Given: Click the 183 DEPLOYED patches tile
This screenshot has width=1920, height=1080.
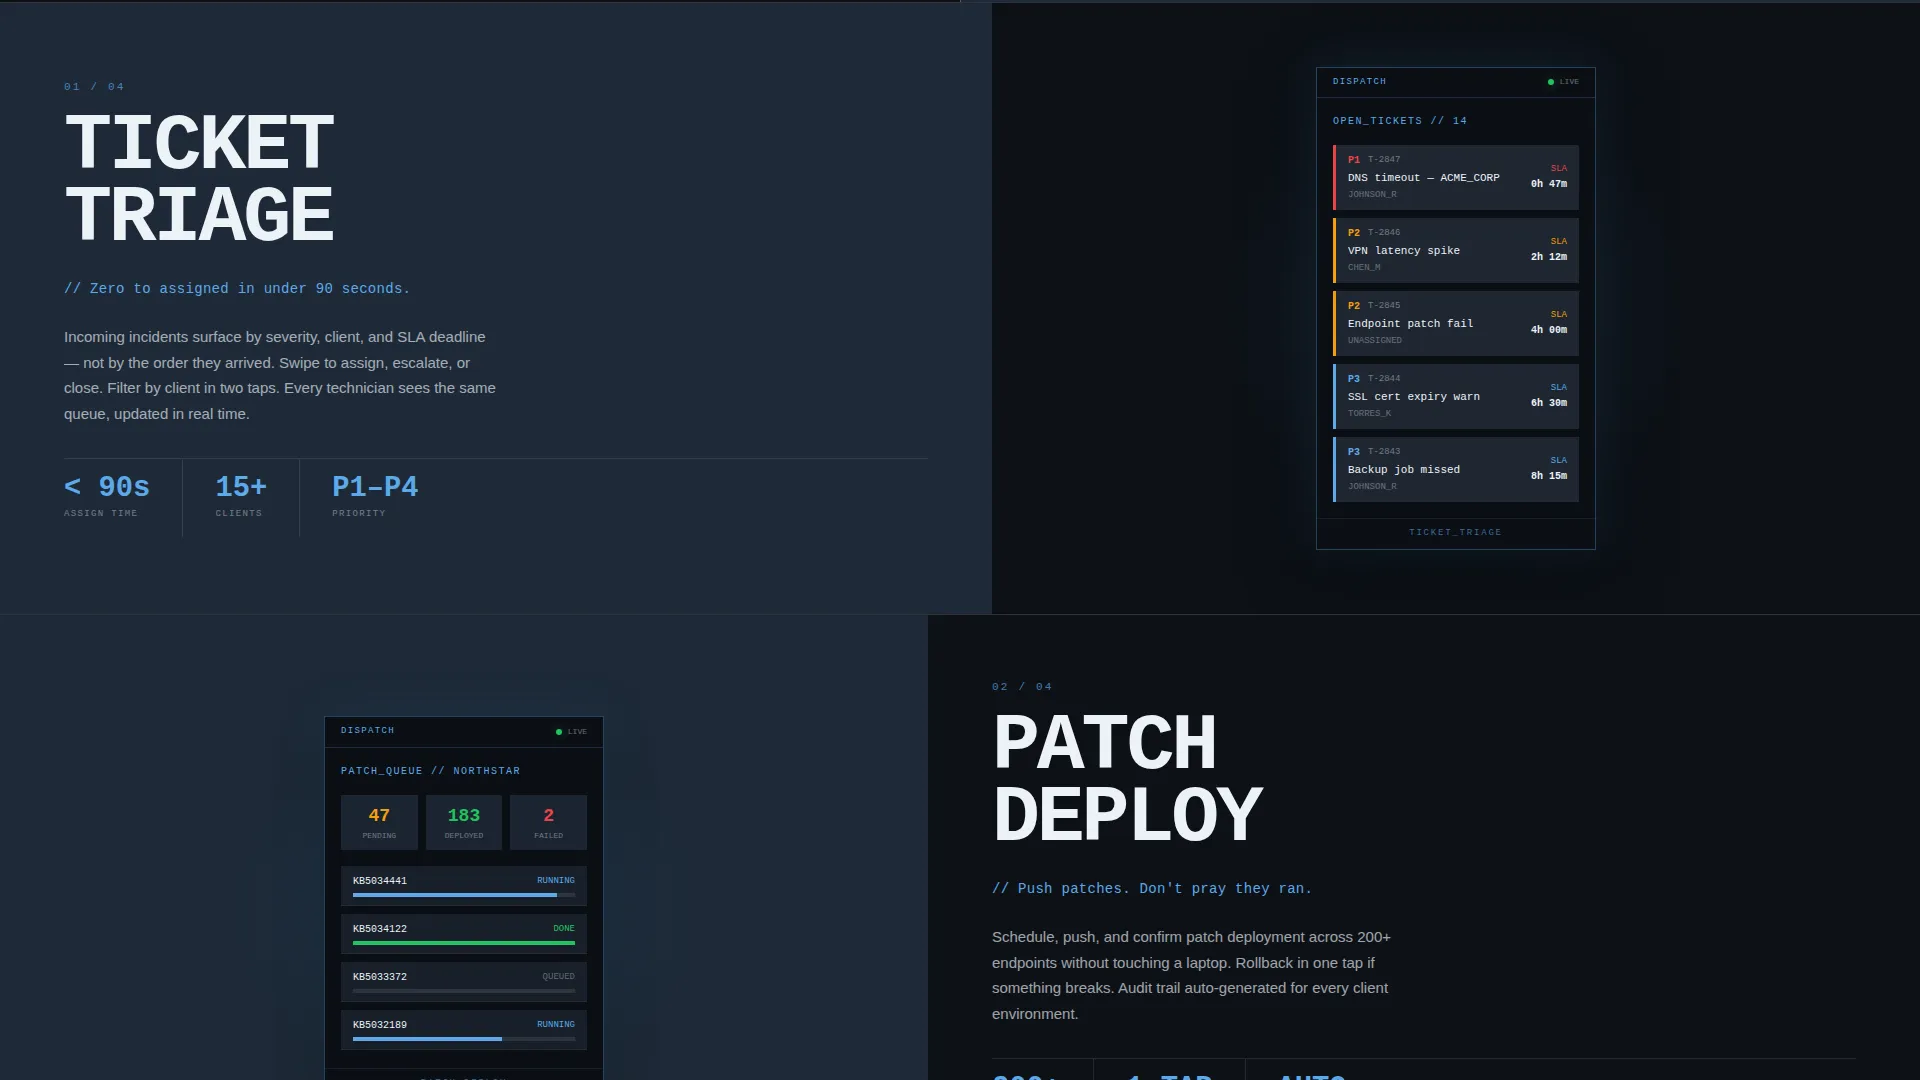Looking at the screenshot, I should (x=464, y=823).
